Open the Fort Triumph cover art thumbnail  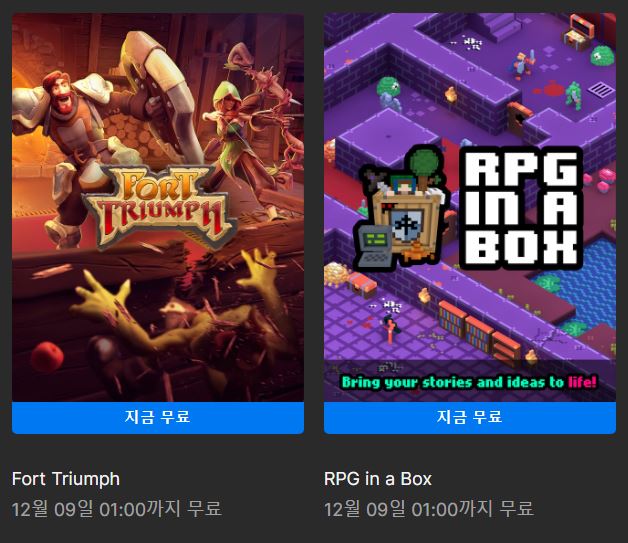(158, 207)
